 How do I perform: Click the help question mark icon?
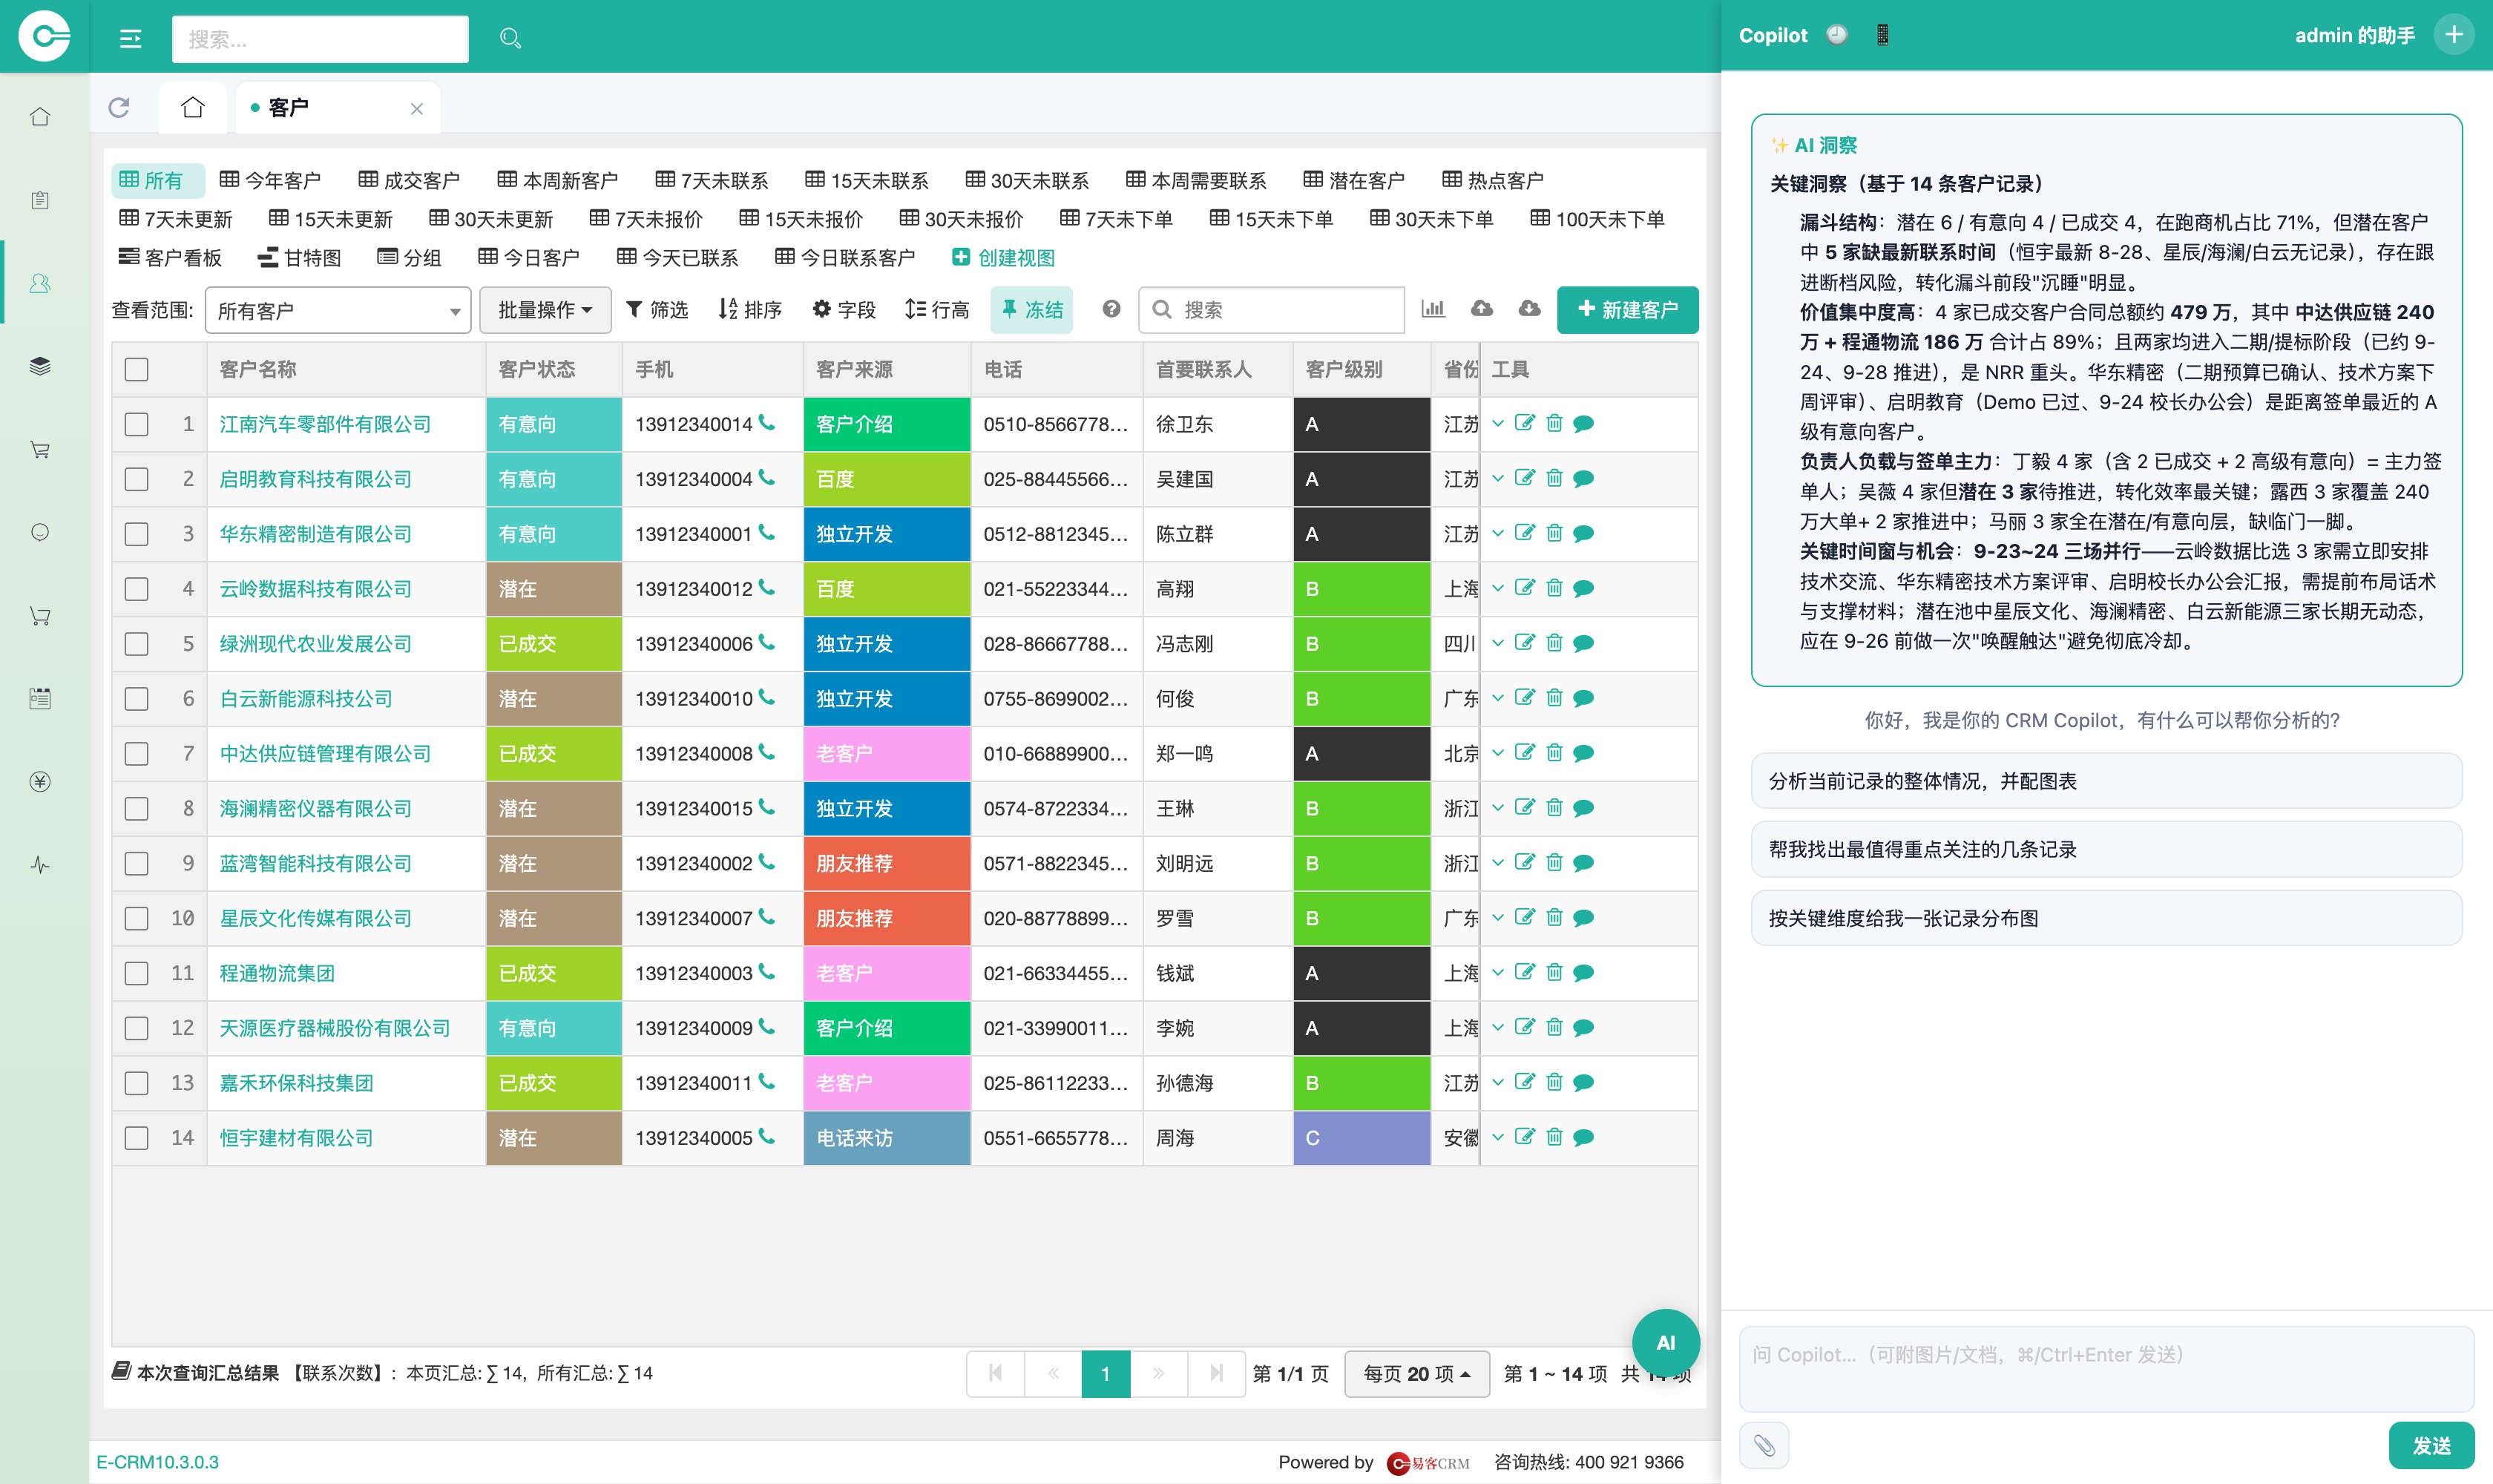click(x=1111, y=309)
